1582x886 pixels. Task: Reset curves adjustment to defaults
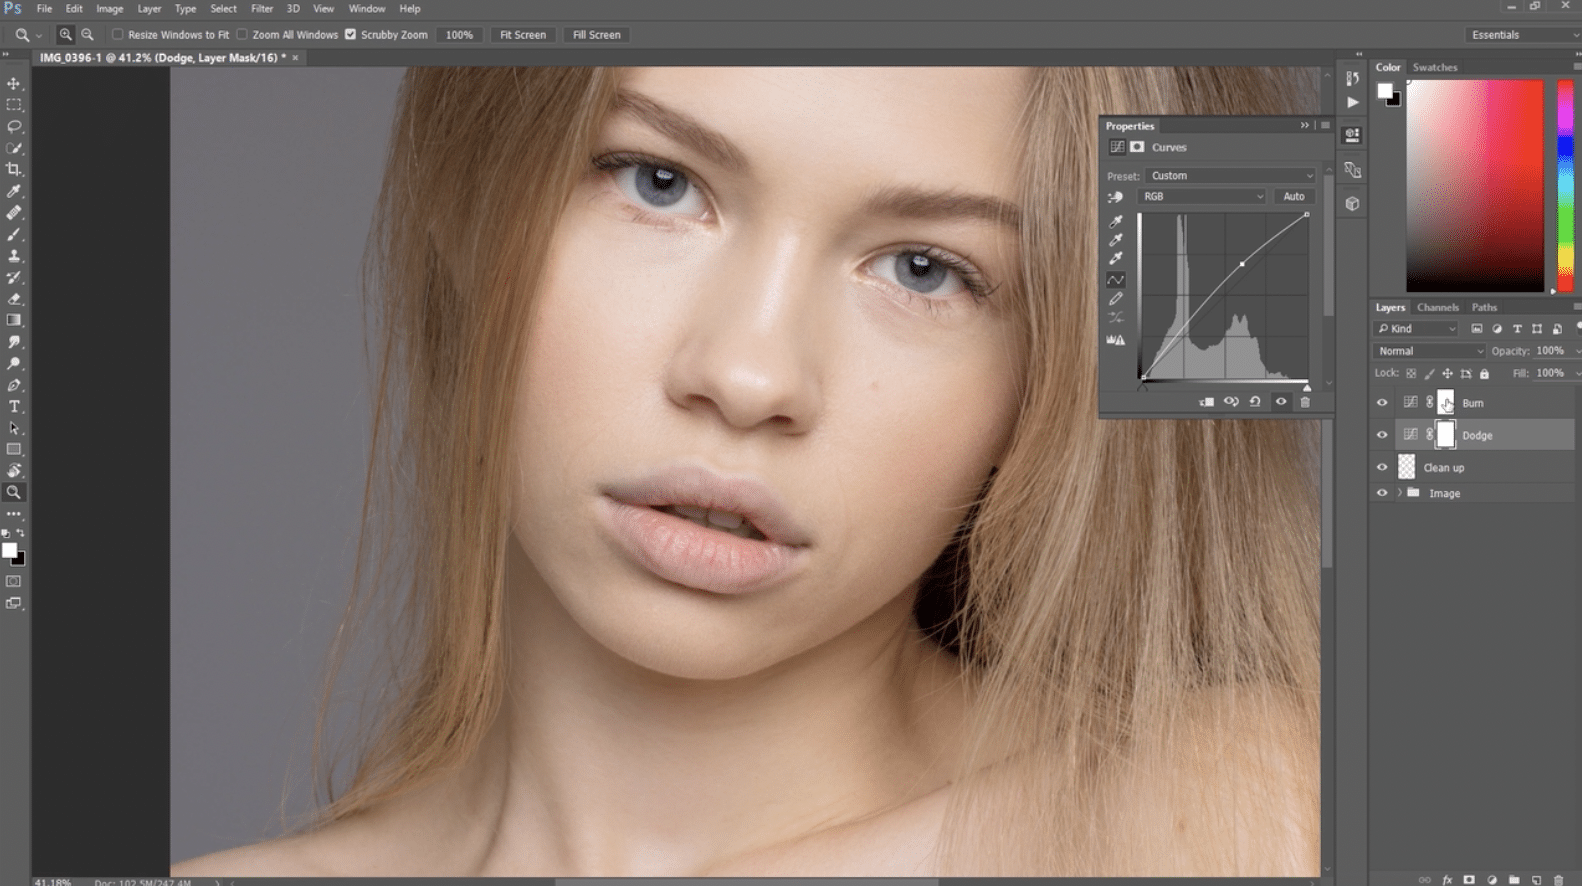1255,402
